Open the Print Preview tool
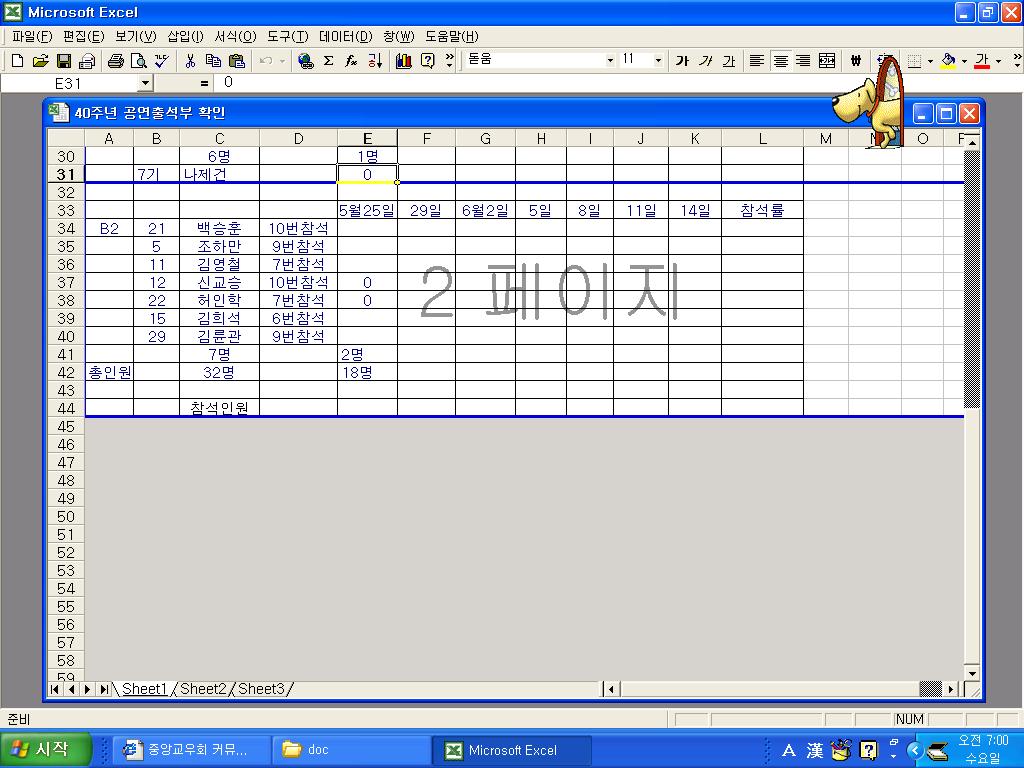 (139, 61)
